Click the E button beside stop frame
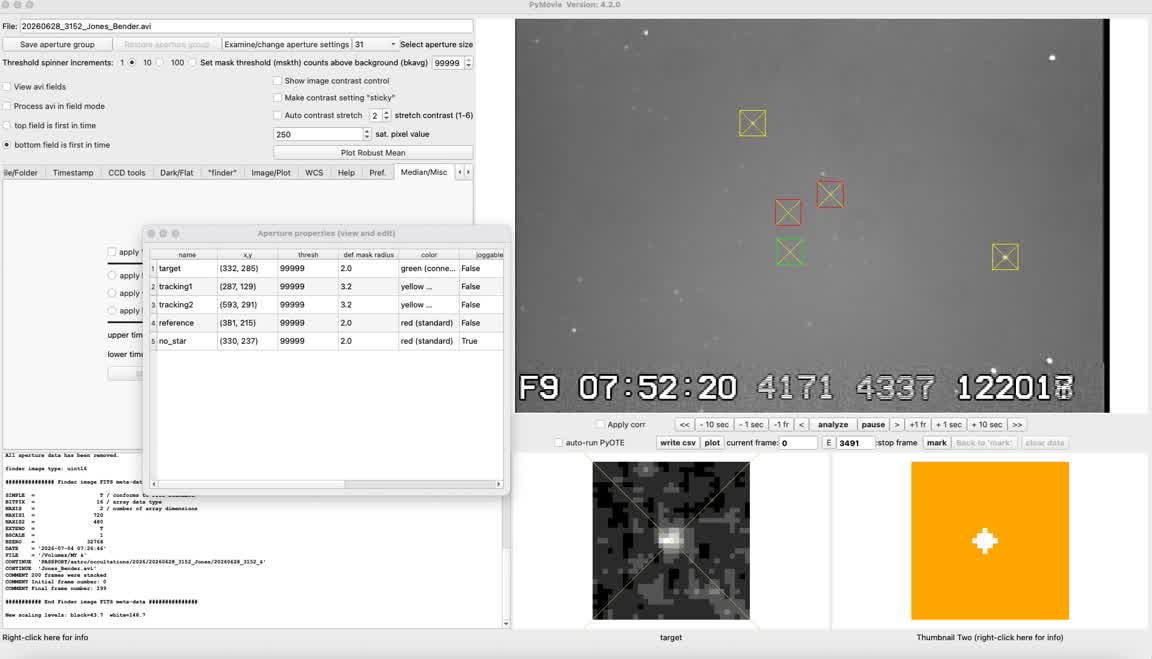 pyautogui.click(x=829, y=443)
